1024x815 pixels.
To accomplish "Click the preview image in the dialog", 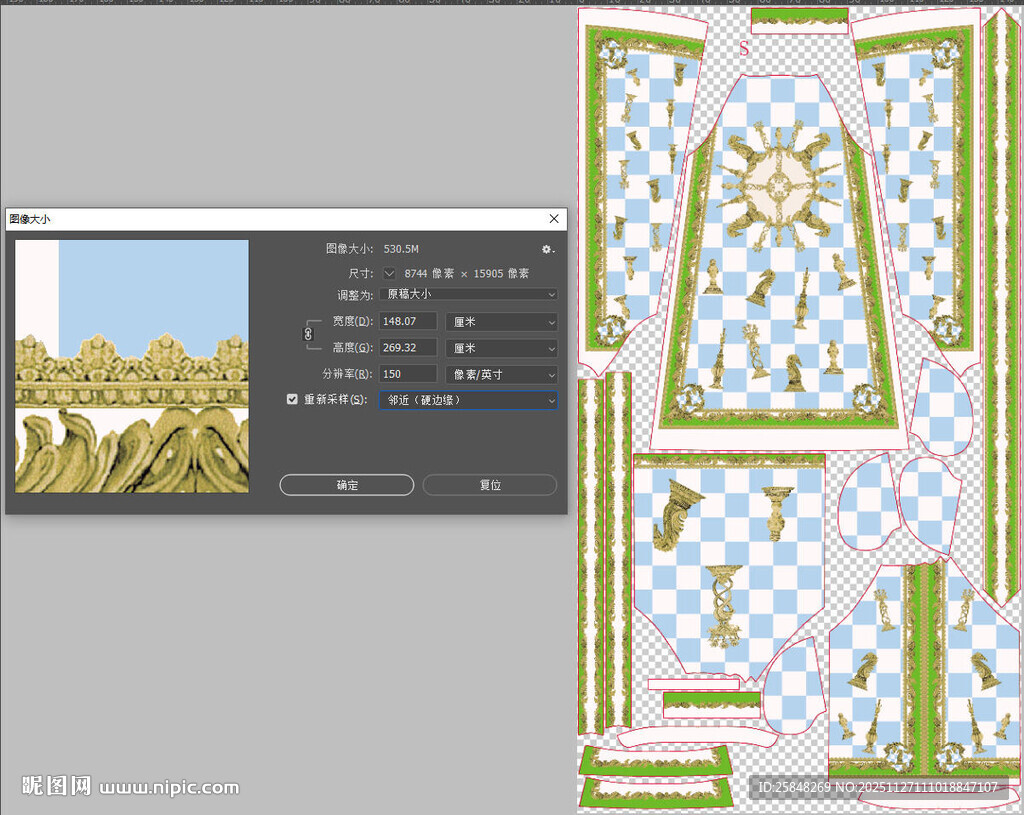I will [x=132, y=366].
